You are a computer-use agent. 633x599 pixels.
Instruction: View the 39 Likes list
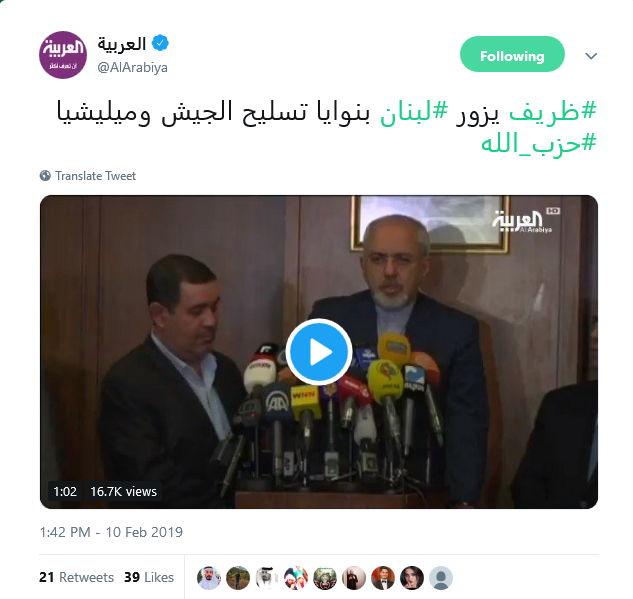pos(149,577)
